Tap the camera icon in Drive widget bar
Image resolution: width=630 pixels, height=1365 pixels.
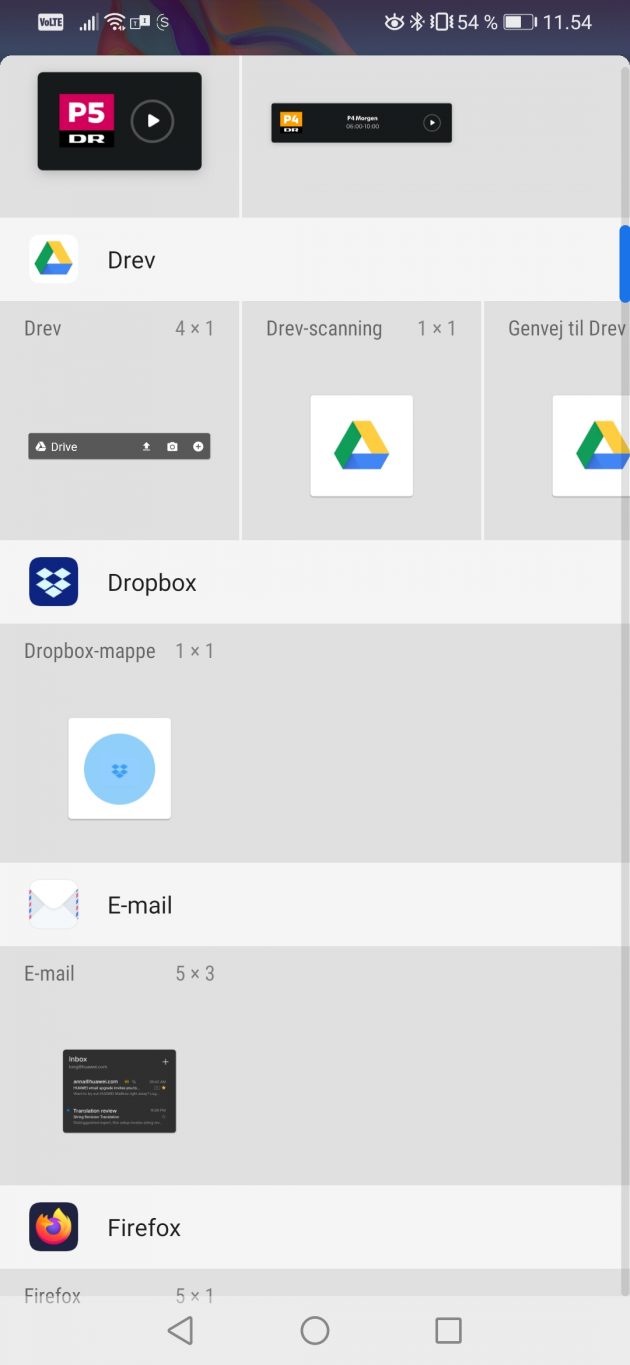point(172,447)
